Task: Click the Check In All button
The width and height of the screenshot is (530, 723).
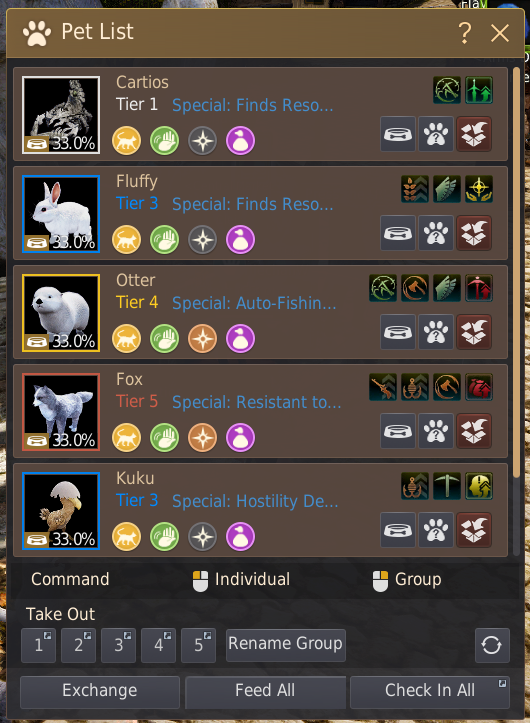Action: (430, 691)
